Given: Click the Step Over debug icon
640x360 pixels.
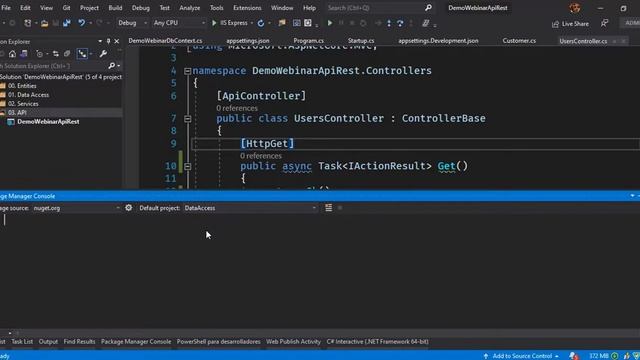Looking at the screenshot, I should tap(400, 23).
